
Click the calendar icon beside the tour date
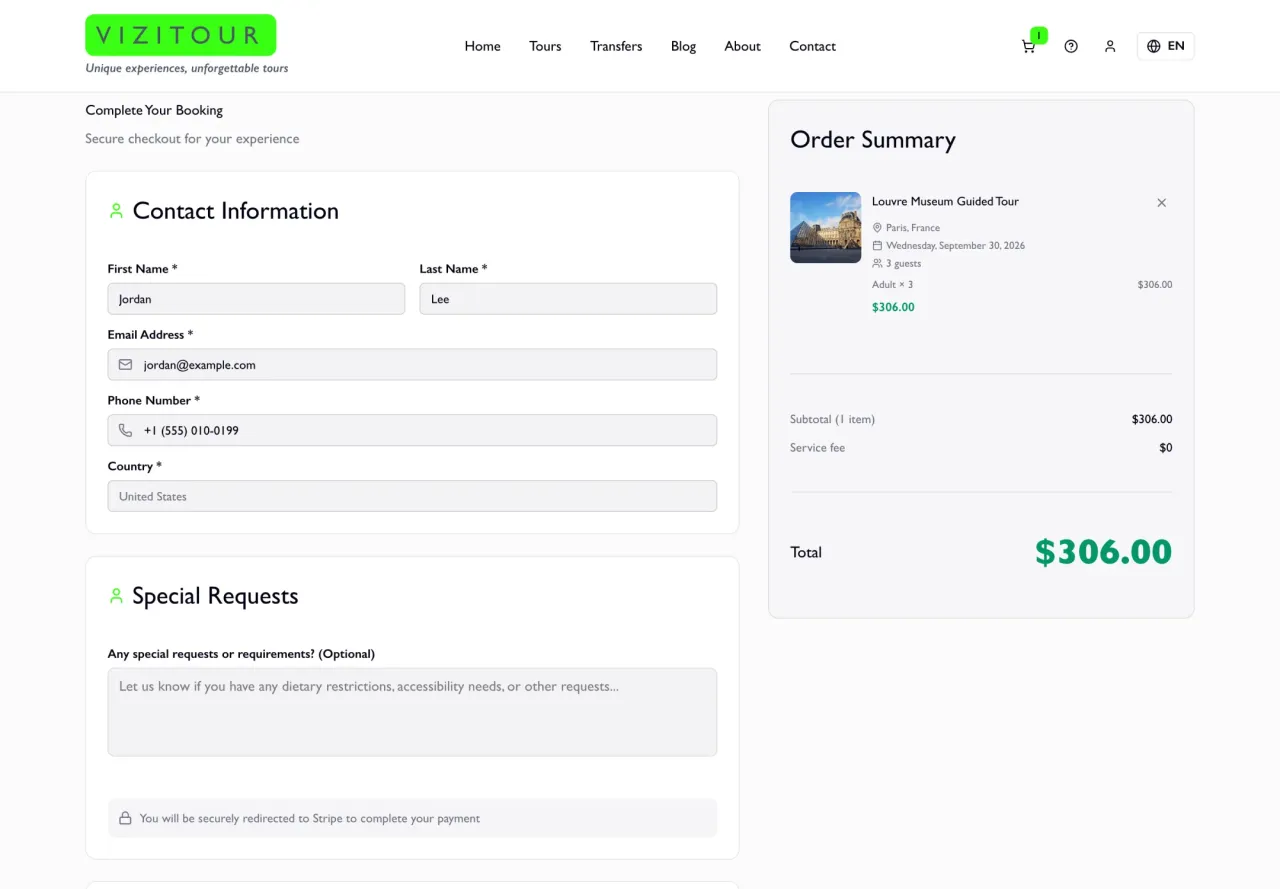point(877,246)
